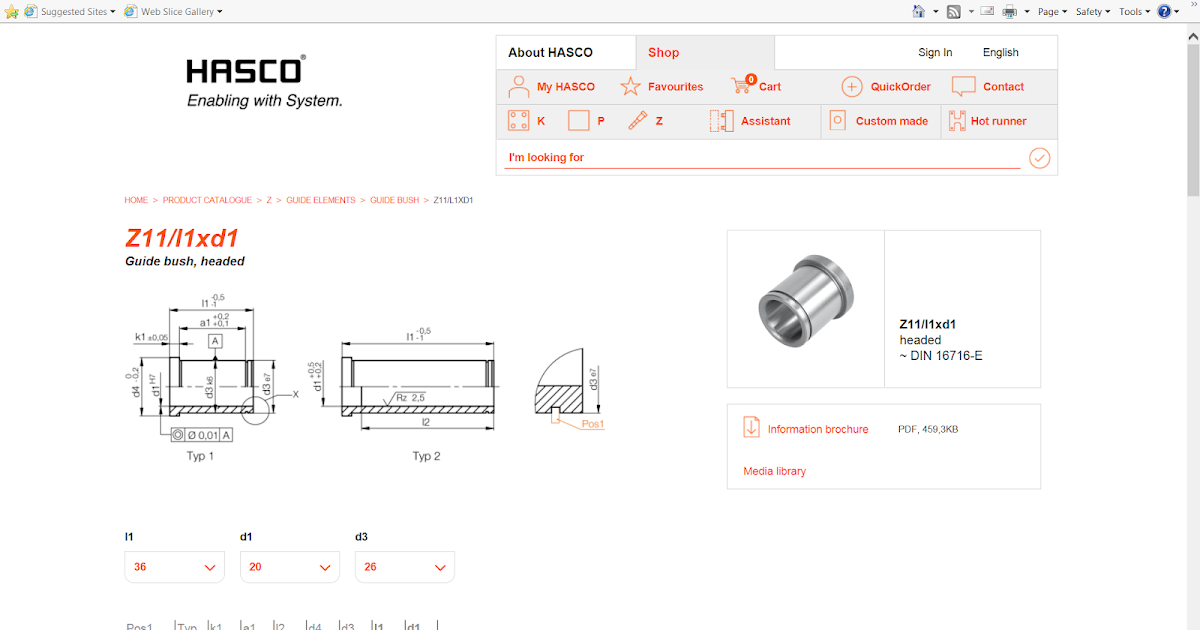The width and height of the screenshot is (1200, 630).
Task: Switch to the Shop tab
Action: tap(663, 52)
